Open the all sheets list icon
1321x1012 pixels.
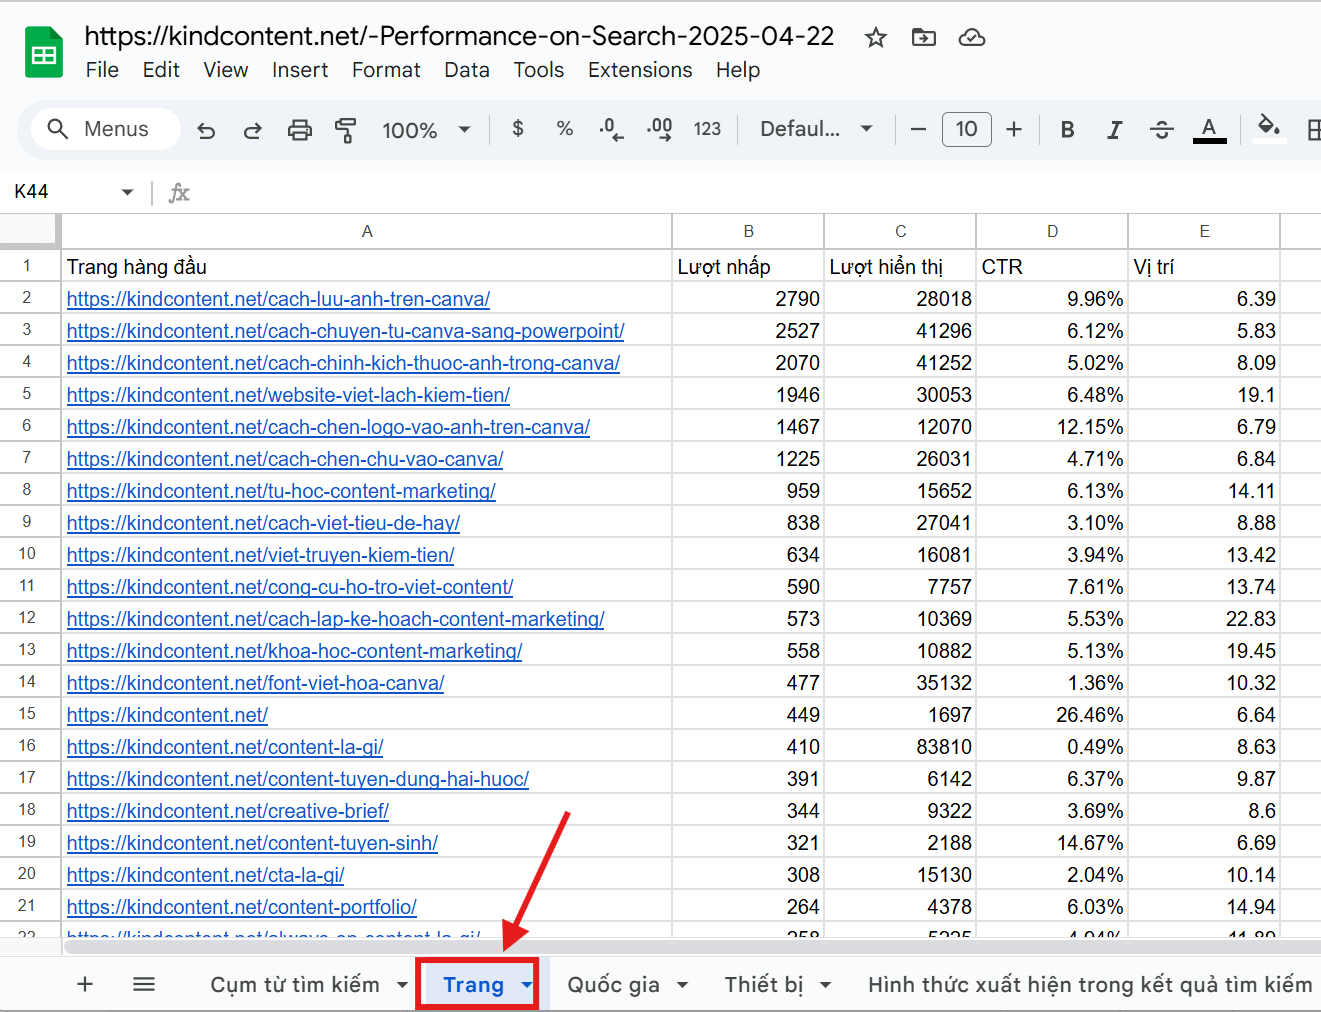[144, 984]
